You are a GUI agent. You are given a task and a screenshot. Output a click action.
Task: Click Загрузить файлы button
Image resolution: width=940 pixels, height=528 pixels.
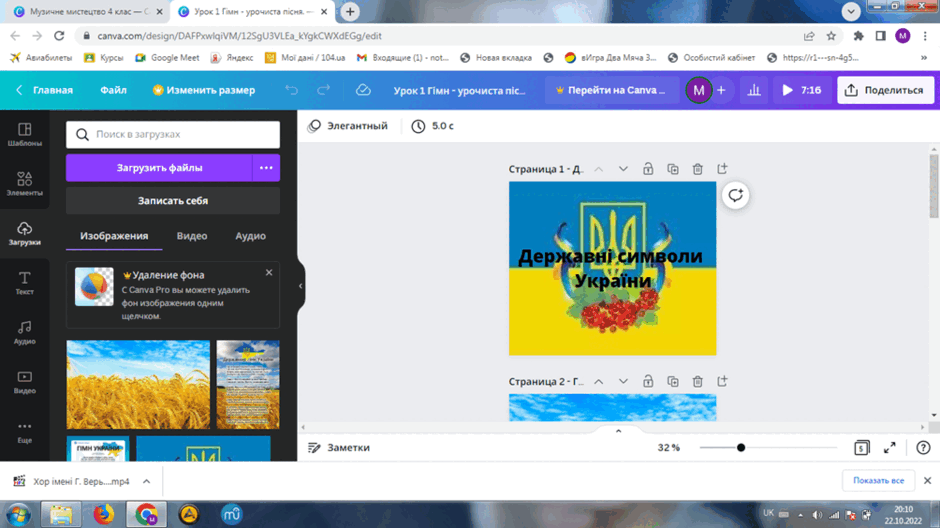click(159, 168)
